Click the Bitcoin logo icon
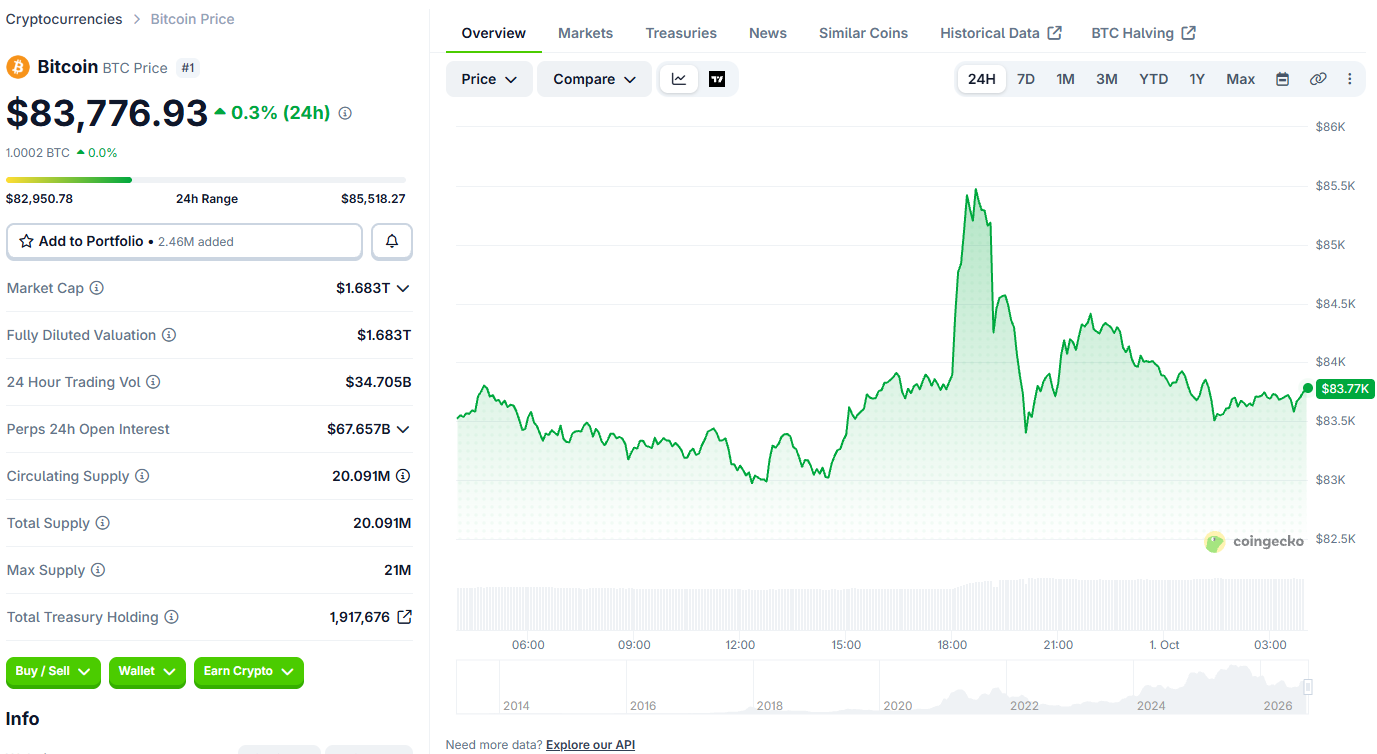Image resolution: width=1377 pixels, height=754 pixels. pyautogui.click(x=18, y=67)
